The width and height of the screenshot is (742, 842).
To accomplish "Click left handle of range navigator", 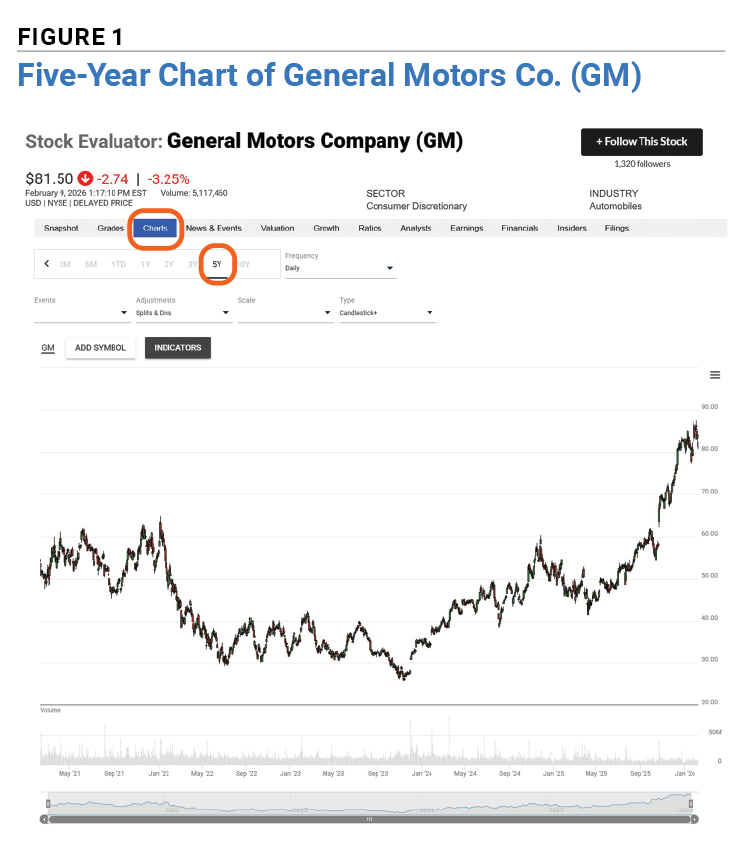I will click(48, 804).
